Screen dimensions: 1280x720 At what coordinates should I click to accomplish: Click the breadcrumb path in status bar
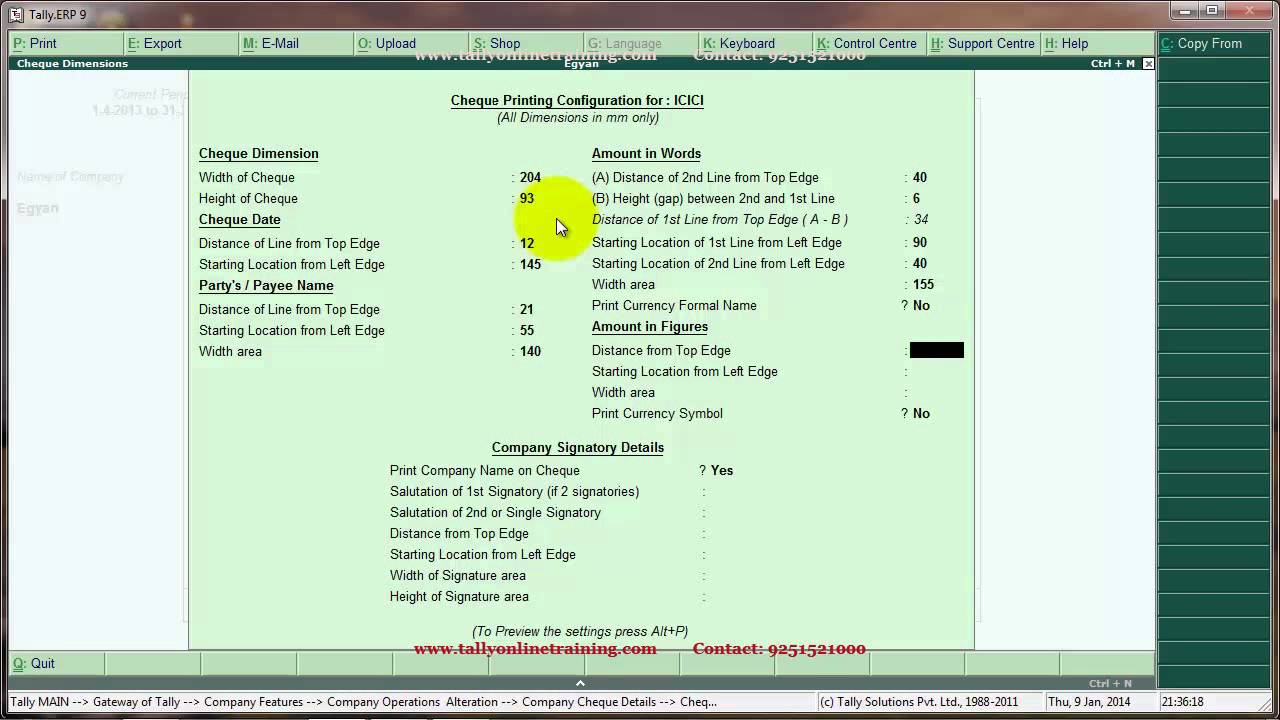[363, 702]
